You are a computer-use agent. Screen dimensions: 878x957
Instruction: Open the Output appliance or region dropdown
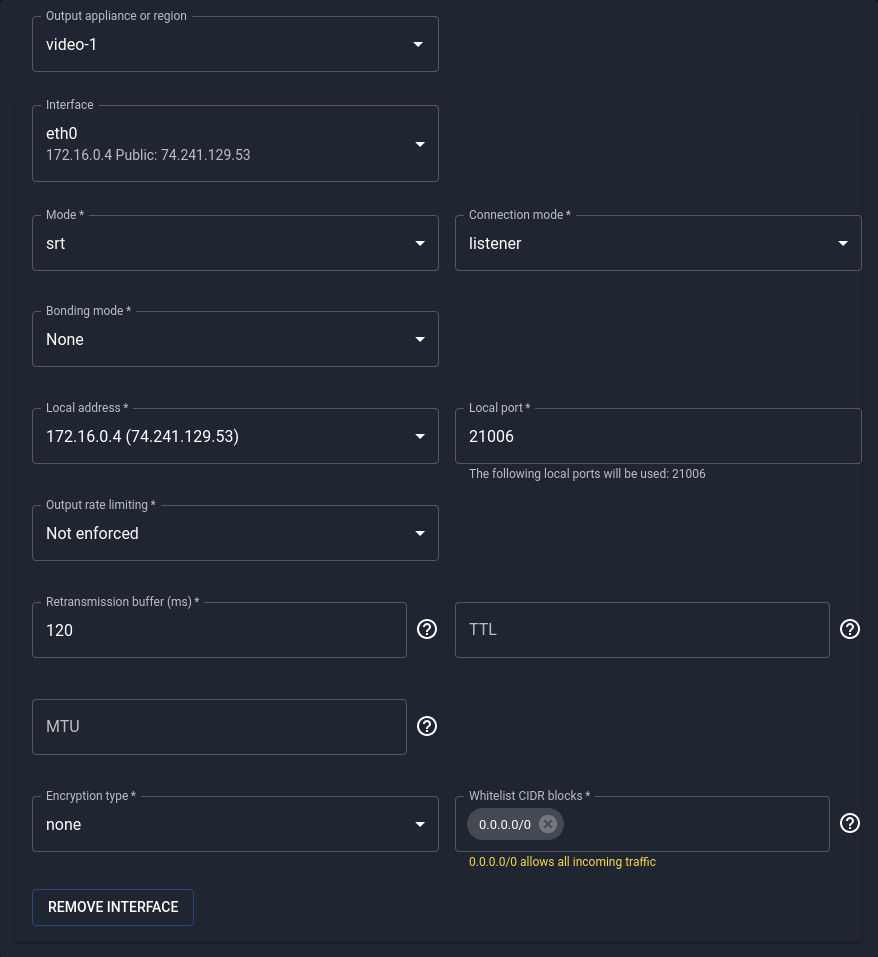[235, 44]
